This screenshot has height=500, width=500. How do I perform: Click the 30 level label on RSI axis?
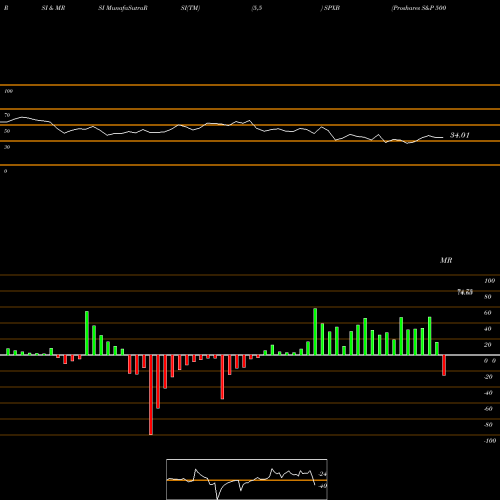[x=7, y=147]
